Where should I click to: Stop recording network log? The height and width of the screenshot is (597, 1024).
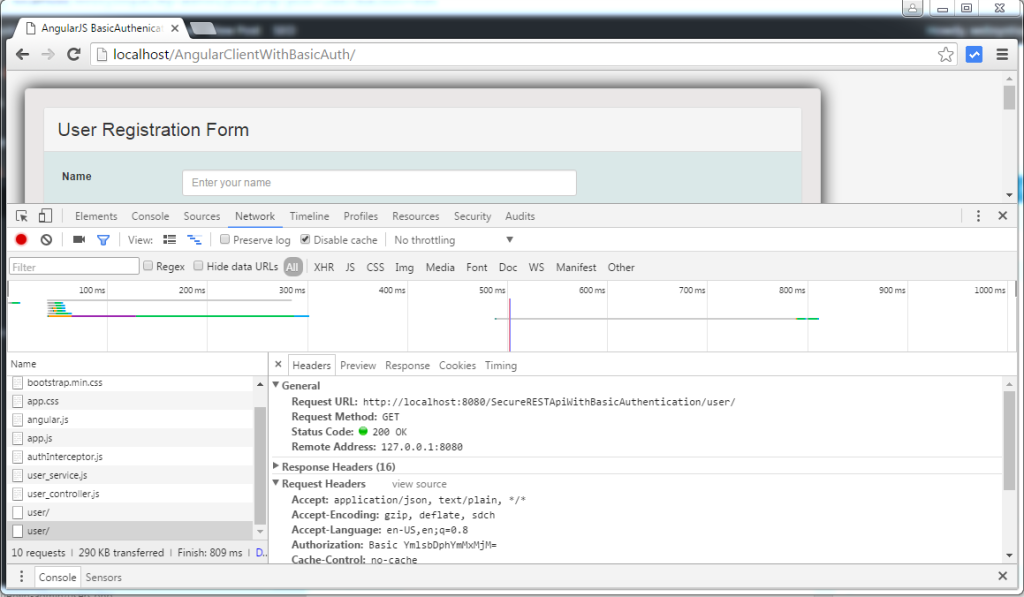19,240
